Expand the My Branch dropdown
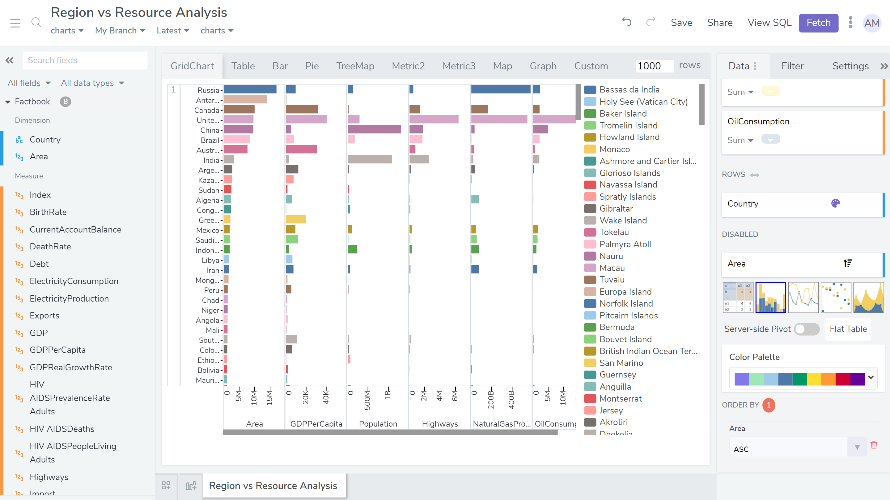The image size is (890, 500). coord(119,31)
